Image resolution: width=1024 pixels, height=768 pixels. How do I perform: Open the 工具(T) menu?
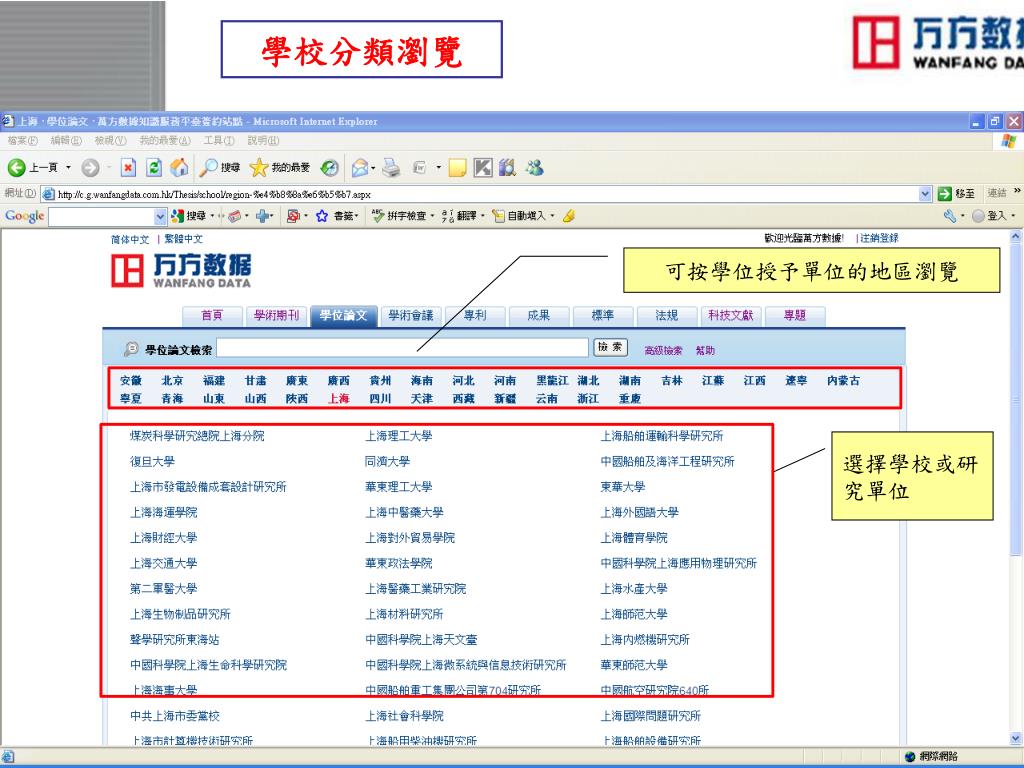point(219,140)
